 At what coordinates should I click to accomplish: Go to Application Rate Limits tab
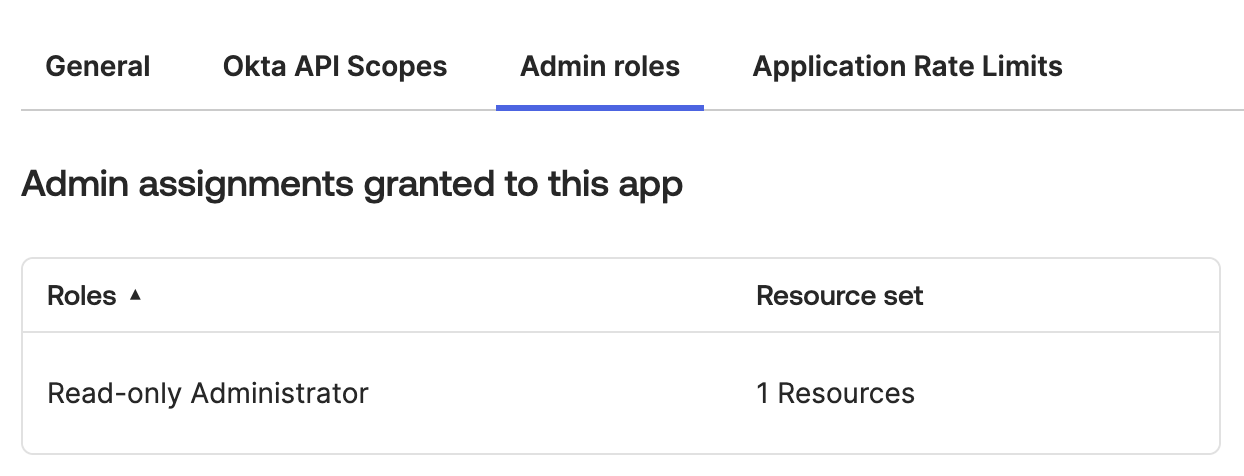907,67
